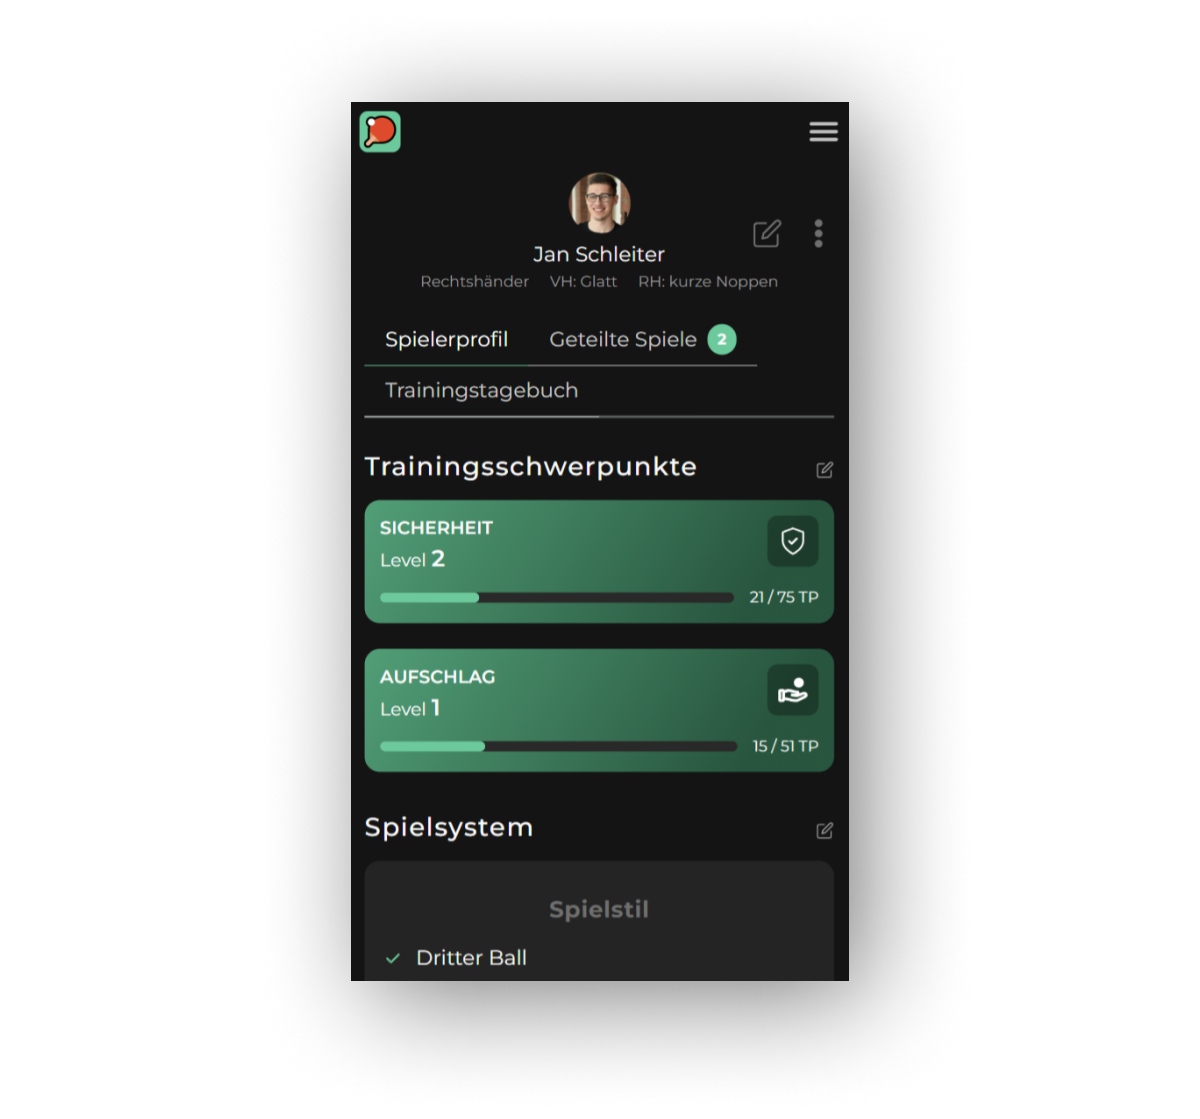Screen dimensions: 1200x1119
Task: Open the three-dot profile options menu
Action: pos(818,234)
